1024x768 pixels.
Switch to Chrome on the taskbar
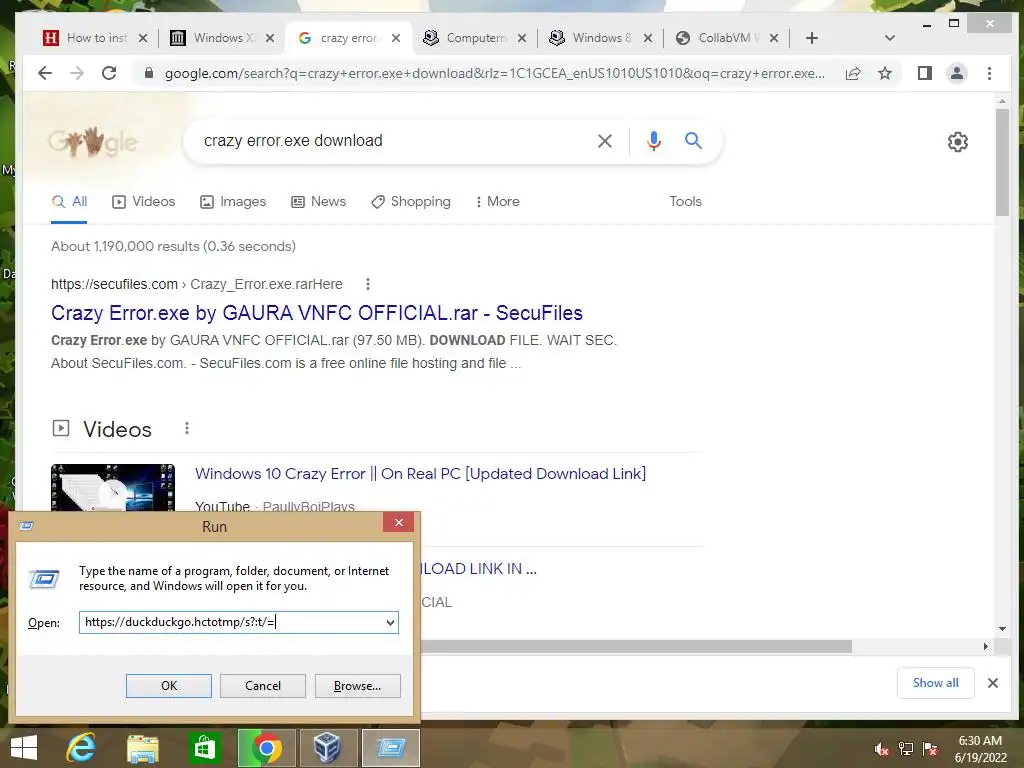[266, 748]
